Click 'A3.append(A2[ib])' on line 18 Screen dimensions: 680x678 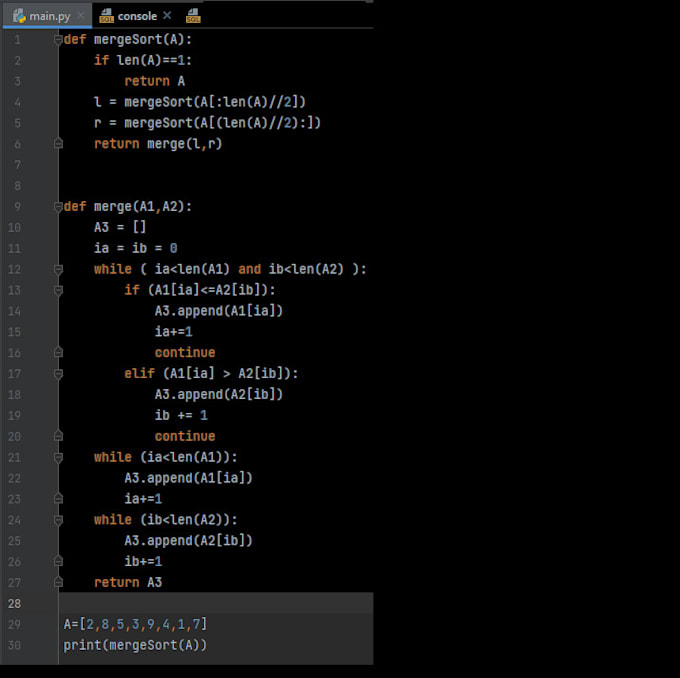click(x=219, y=394)
